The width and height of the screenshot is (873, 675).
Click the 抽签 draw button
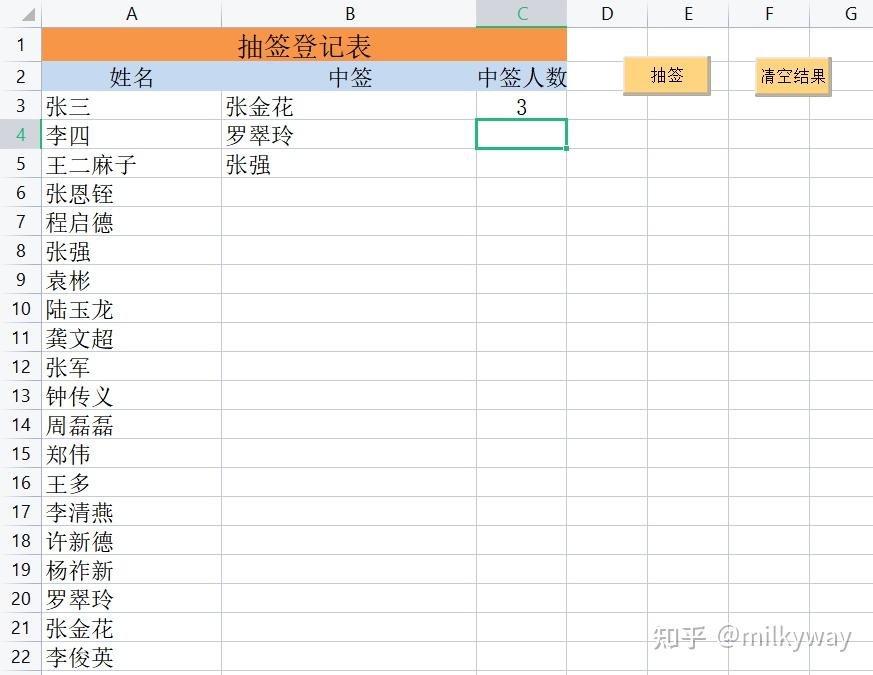tap(666, 75)
